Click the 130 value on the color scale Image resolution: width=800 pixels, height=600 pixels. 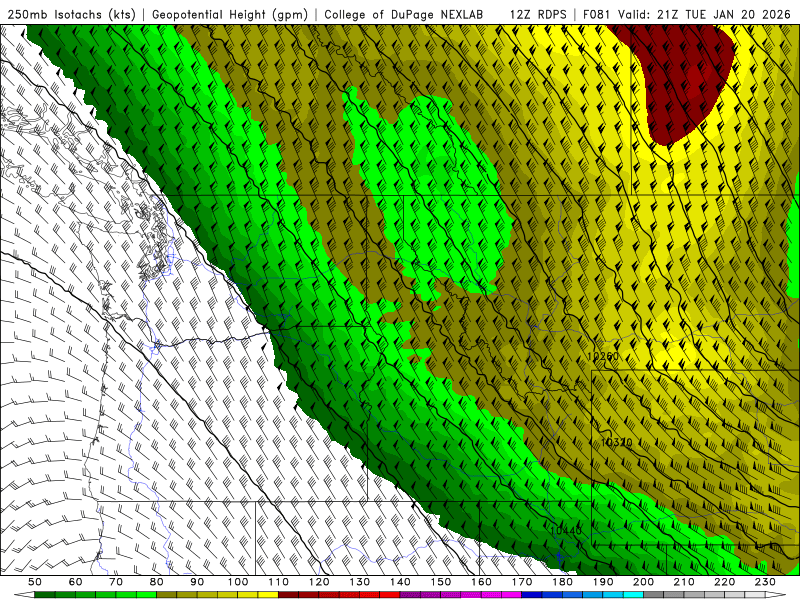[x=360, y=582]
